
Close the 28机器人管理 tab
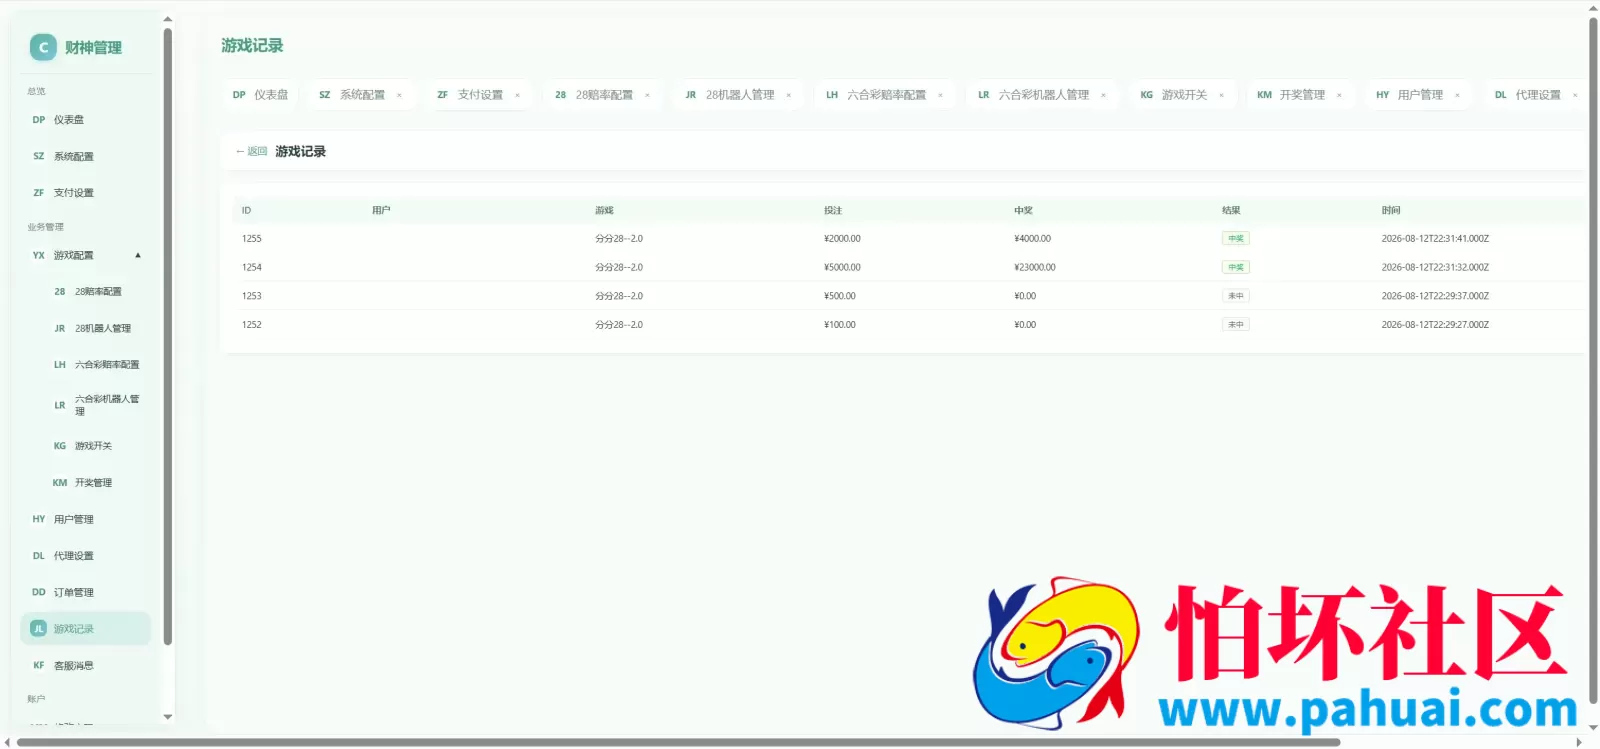789,96
